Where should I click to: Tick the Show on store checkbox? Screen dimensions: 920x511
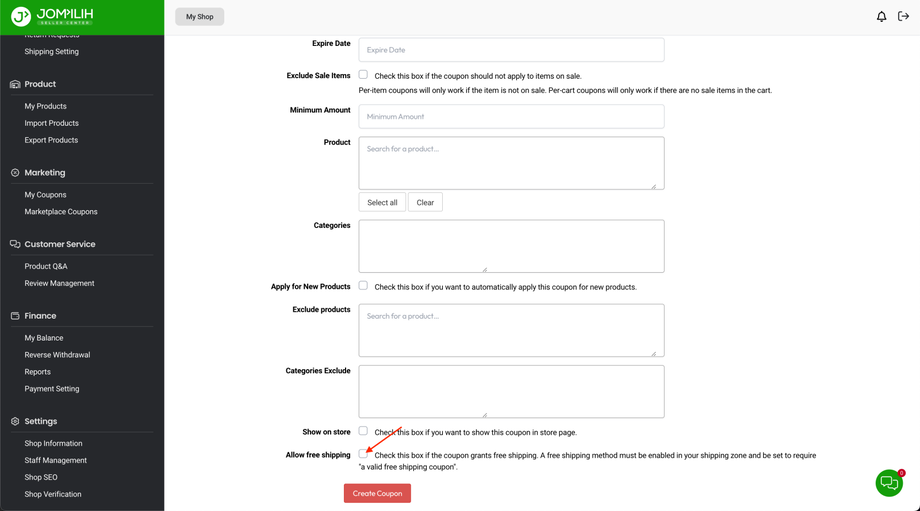(363, 431)
